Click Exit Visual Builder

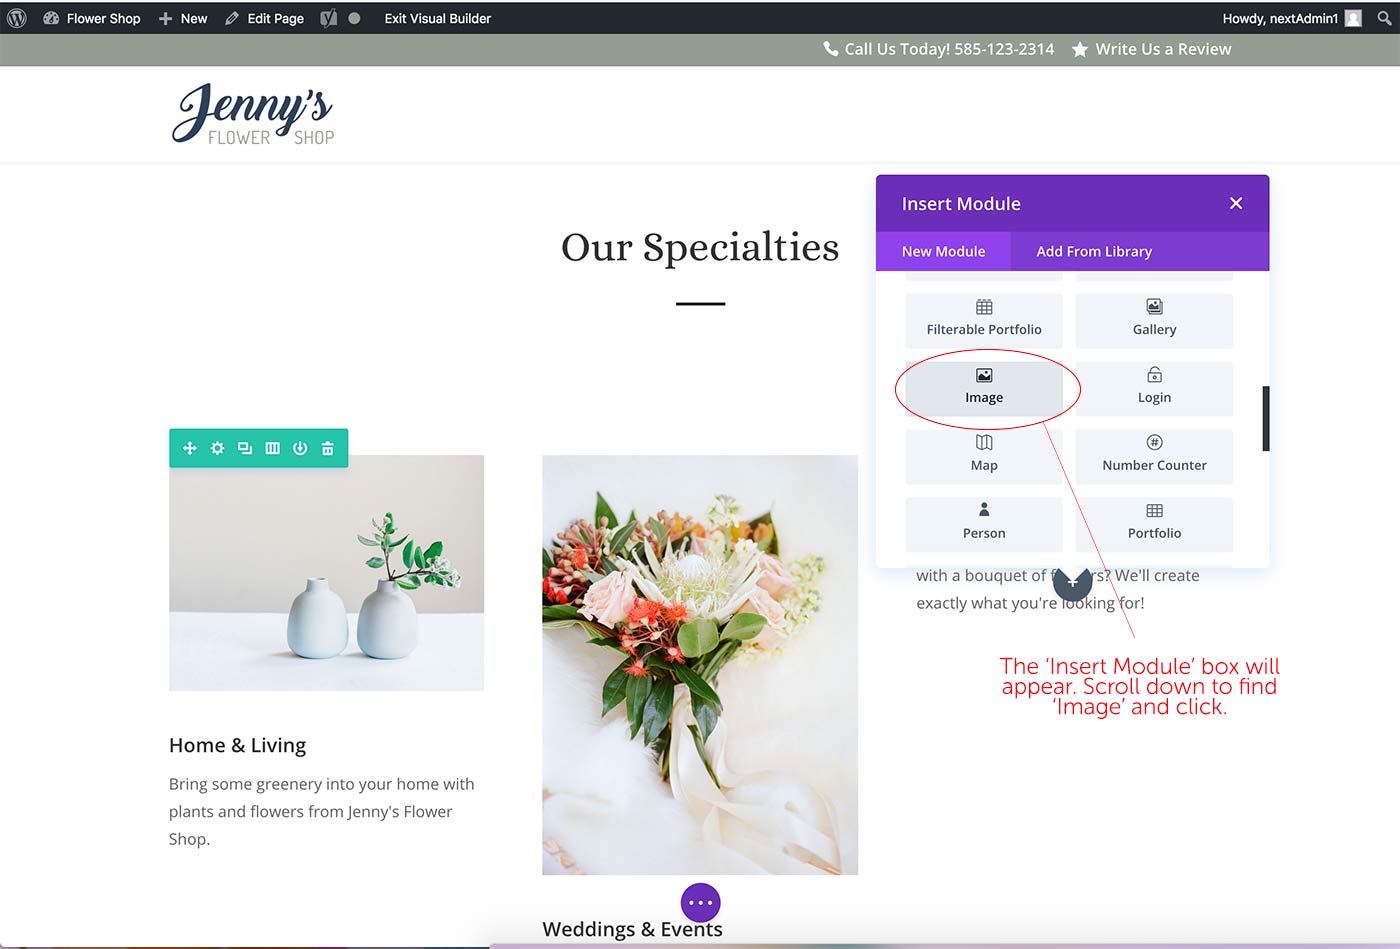(x=438, y=18)
